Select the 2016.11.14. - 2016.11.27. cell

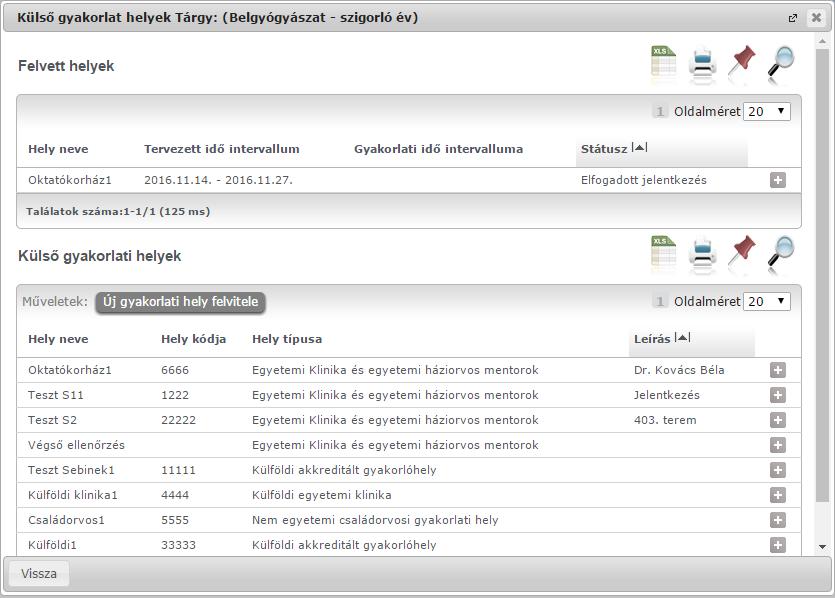(218, 180)
